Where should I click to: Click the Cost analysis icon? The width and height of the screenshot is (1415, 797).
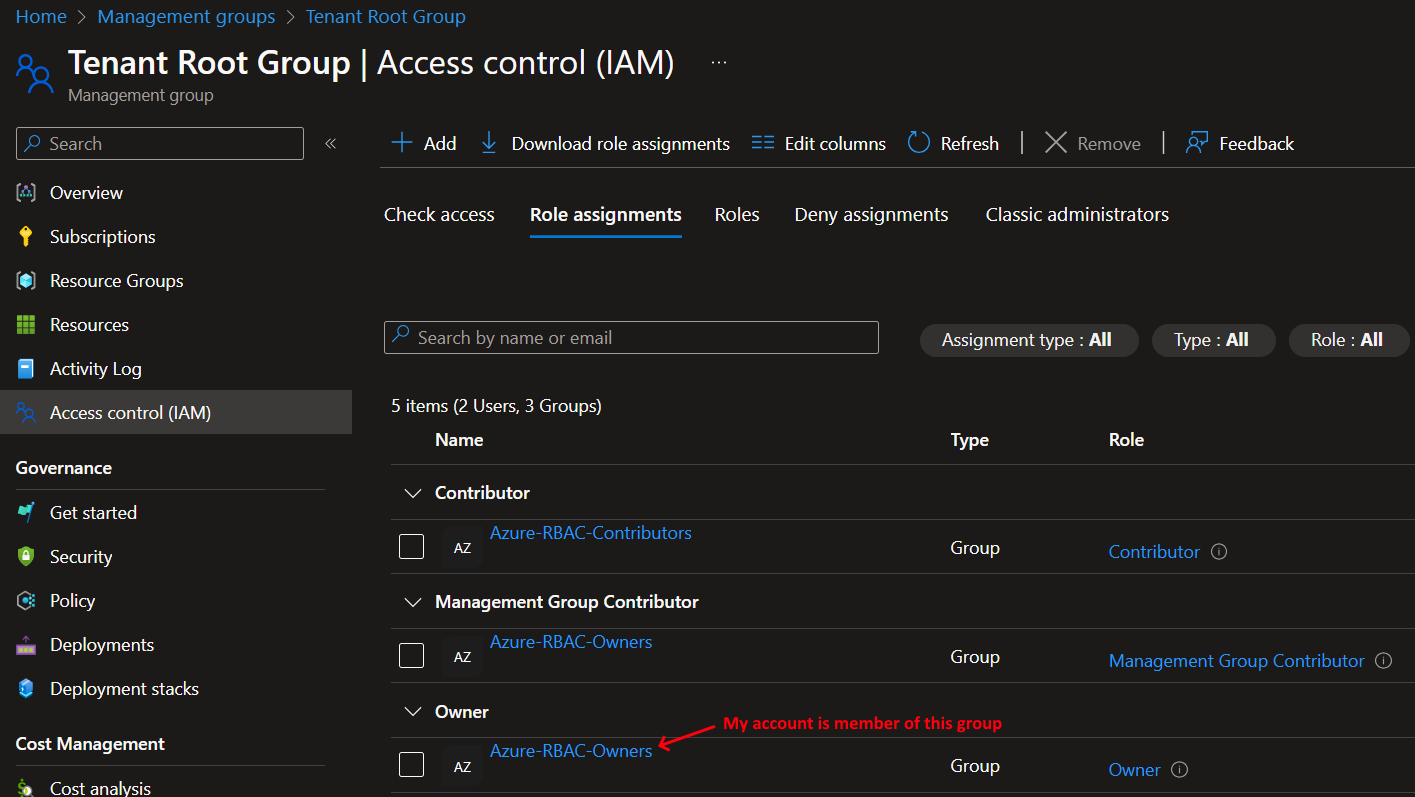[26, 789]
